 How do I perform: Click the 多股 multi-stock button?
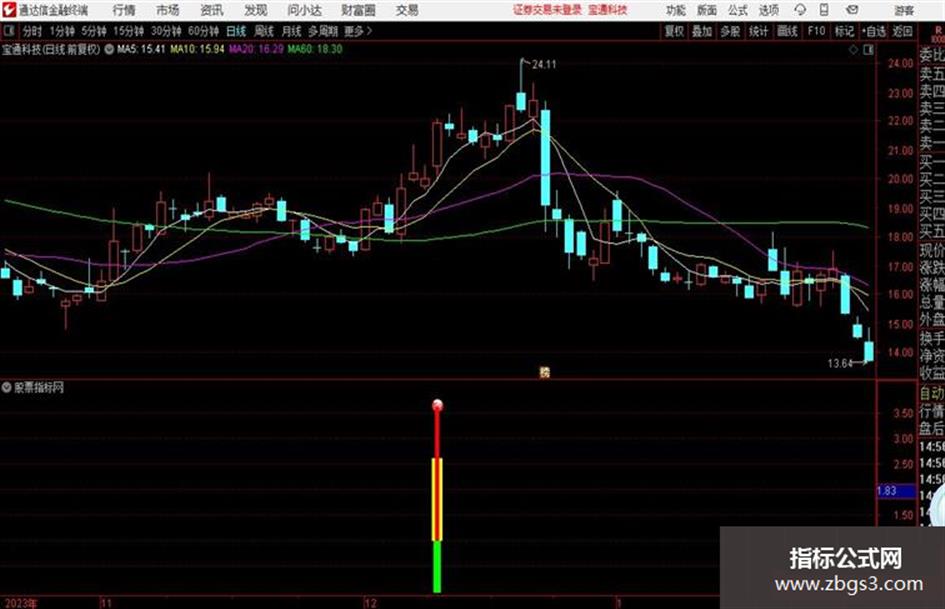[x=730, y=31]
